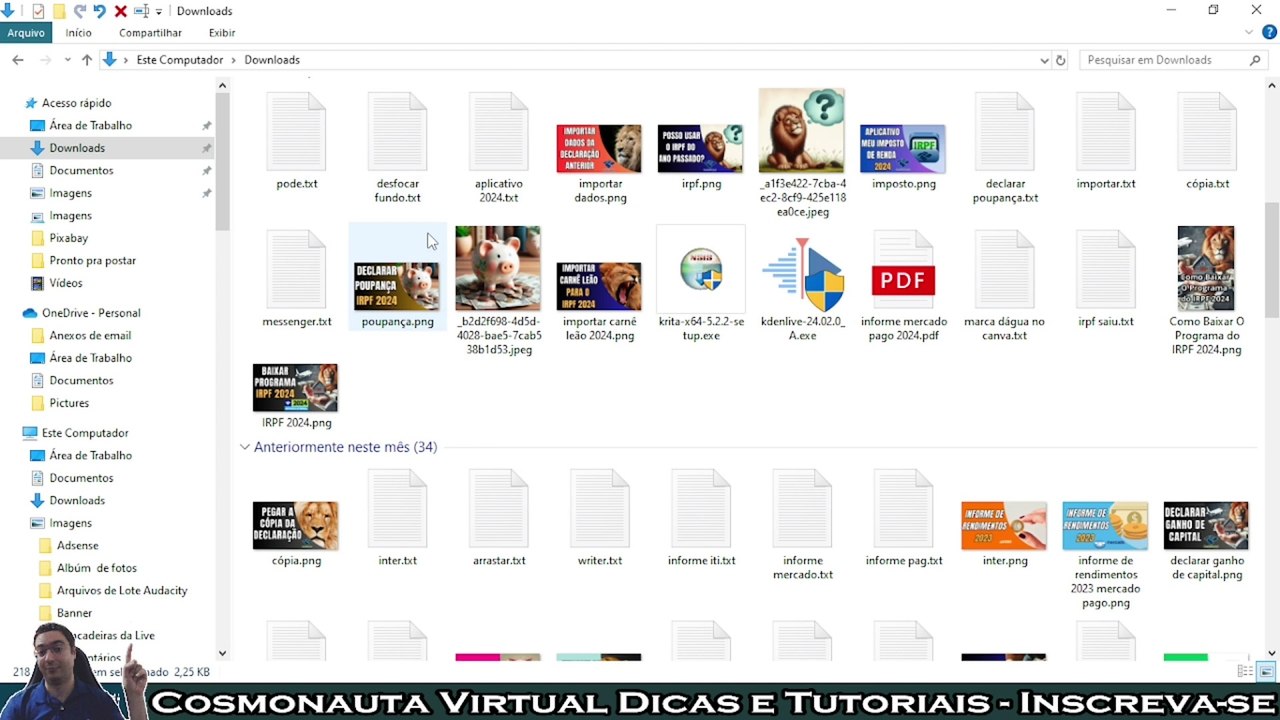The image size is (1280, 720).
Task: Expand the breadcrumb chevron before Este Computador
Action: [x=126, y=60]
